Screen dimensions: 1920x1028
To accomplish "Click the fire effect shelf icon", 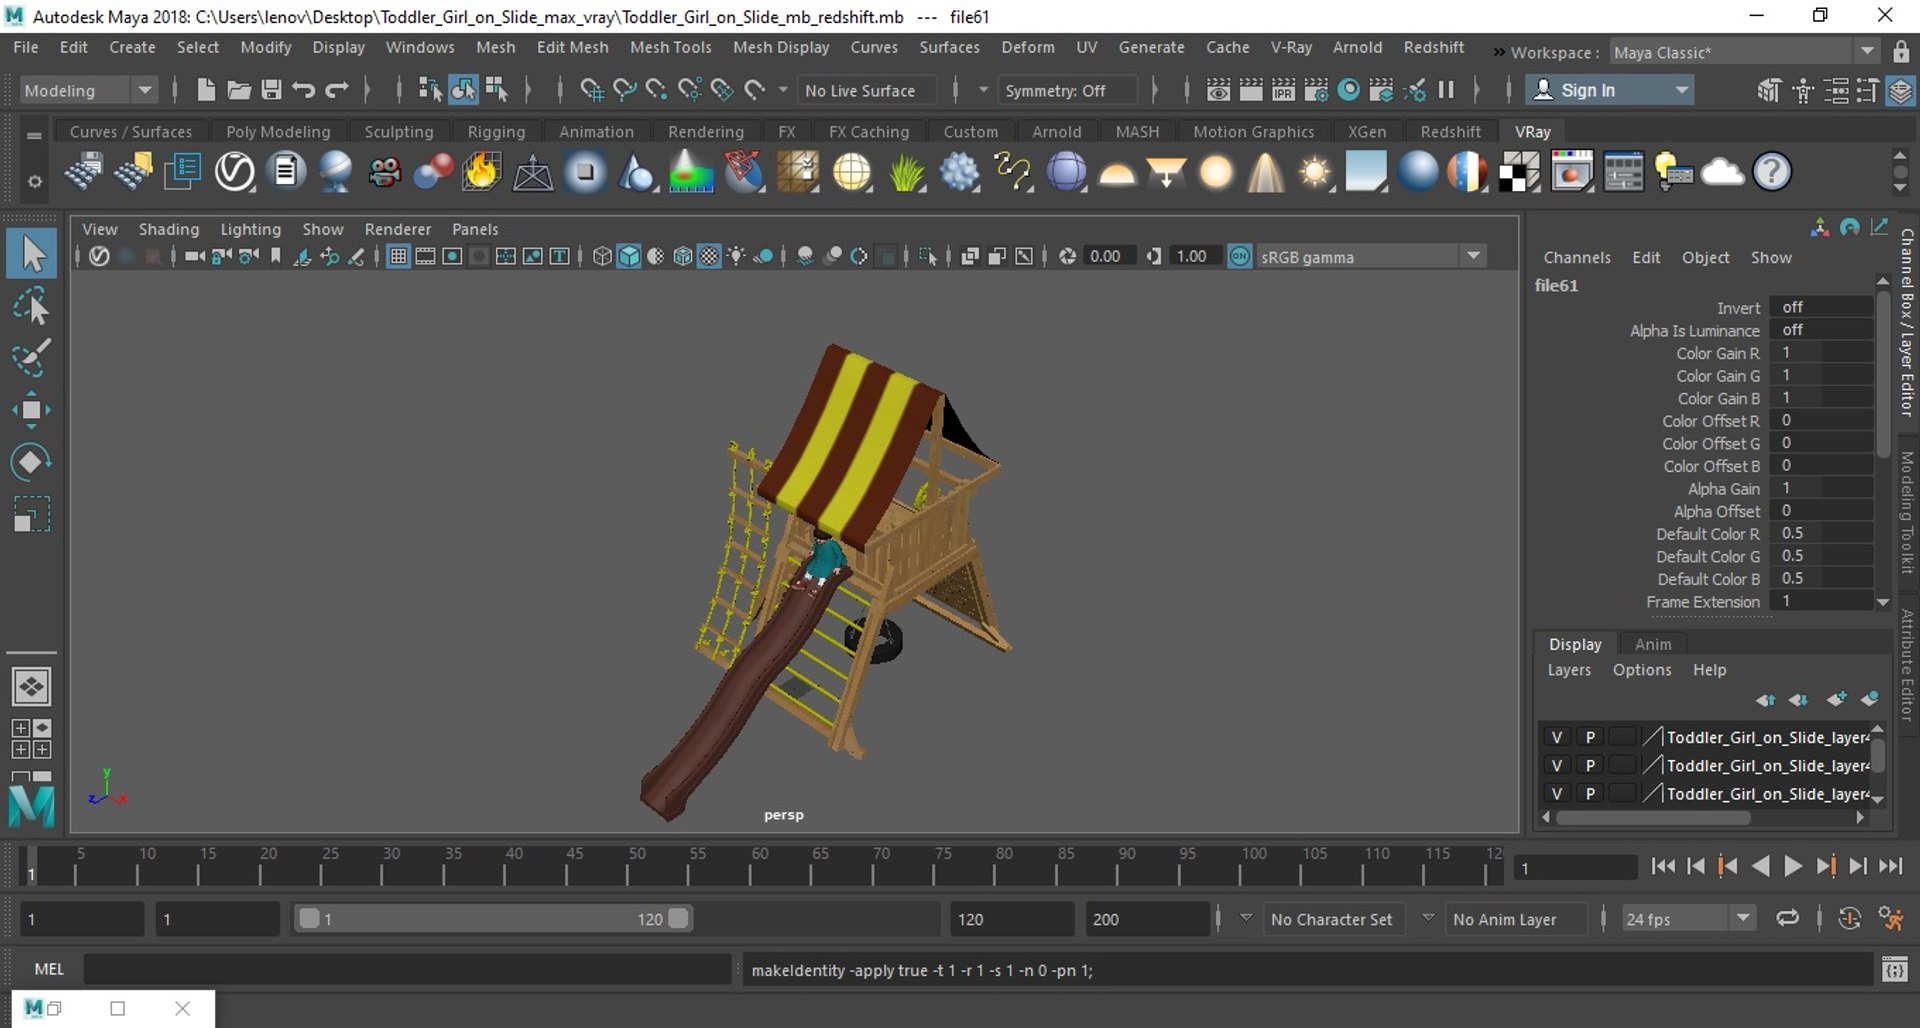I will tap(481, 172).
